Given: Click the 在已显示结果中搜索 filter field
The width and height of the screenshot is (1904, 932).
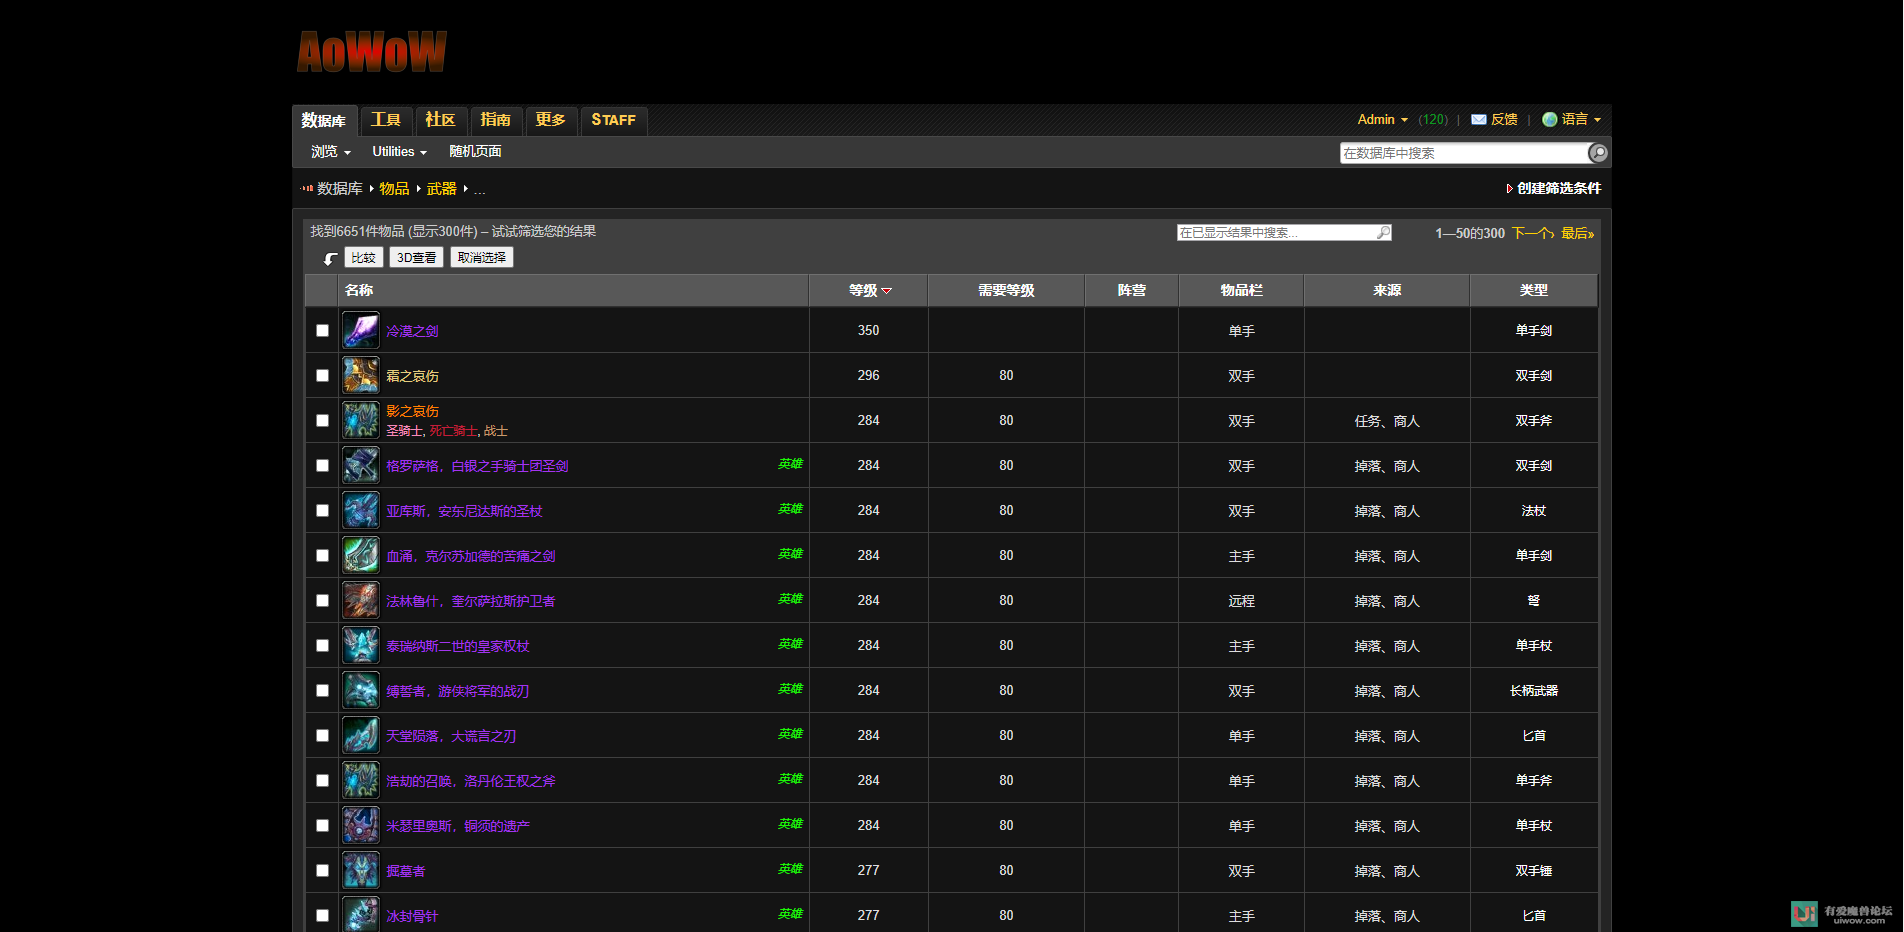Looking at the screenshot, I should [1276, 233].
